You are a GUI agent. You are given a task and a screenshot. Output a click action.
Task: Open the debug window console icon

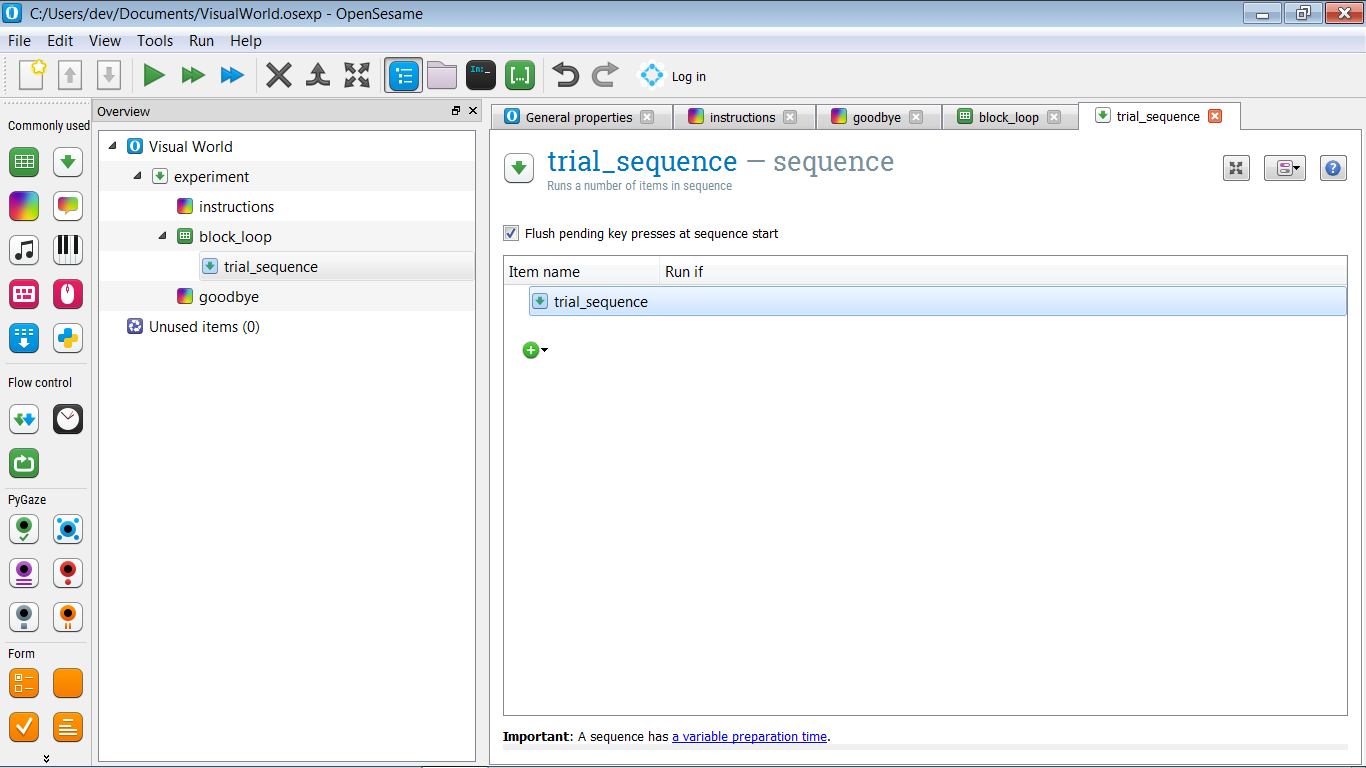(481, 75)
